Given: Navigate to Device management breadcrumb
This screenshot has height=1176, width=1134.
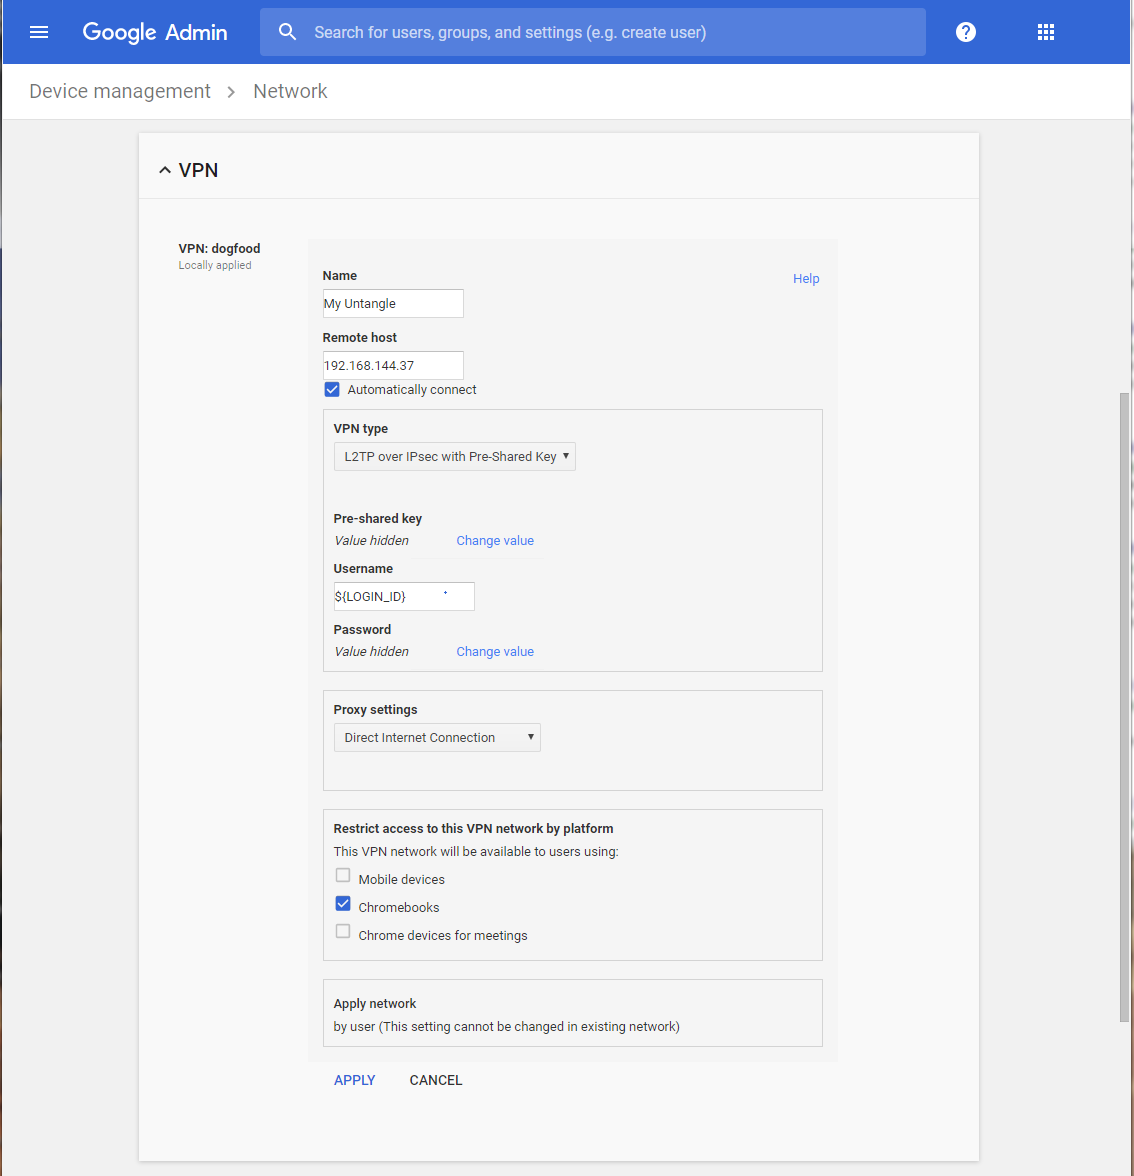Looking at the screenshot, I should [120, 91].
